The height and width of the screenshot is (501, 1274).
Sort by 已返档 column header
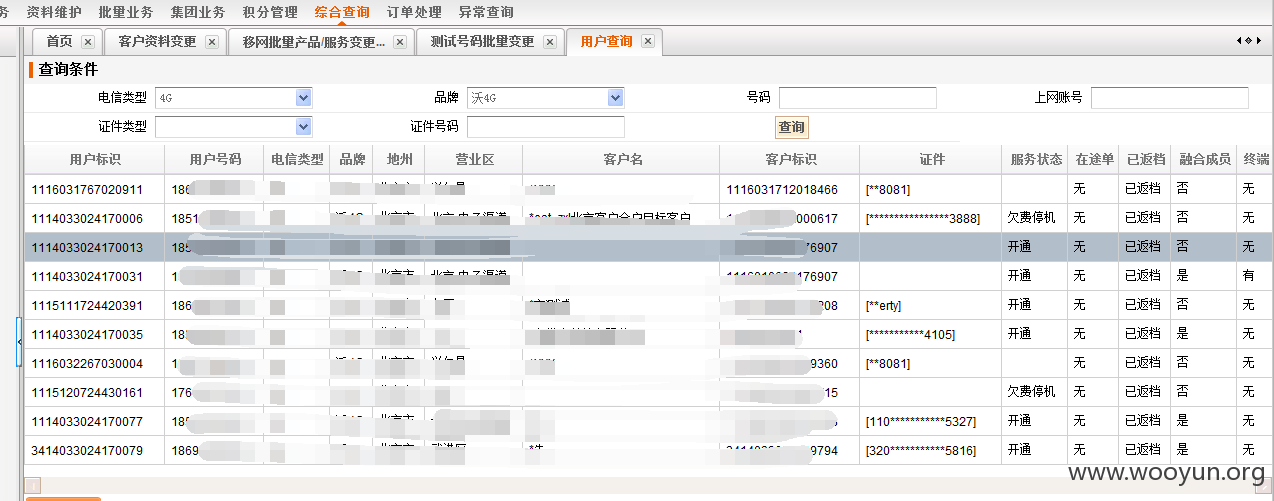click(1145, 160)
